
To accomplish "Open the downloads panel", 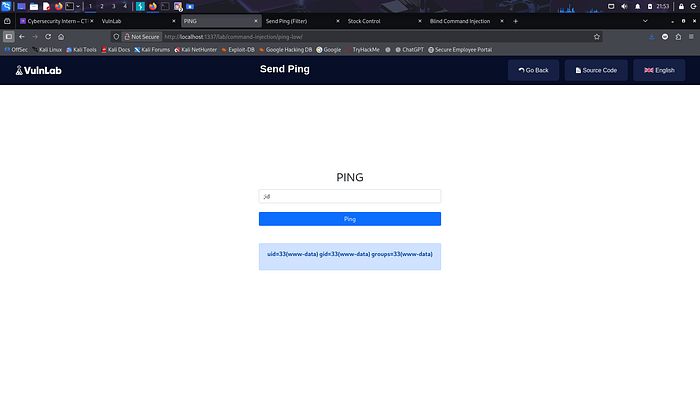I will pos(652,37).
